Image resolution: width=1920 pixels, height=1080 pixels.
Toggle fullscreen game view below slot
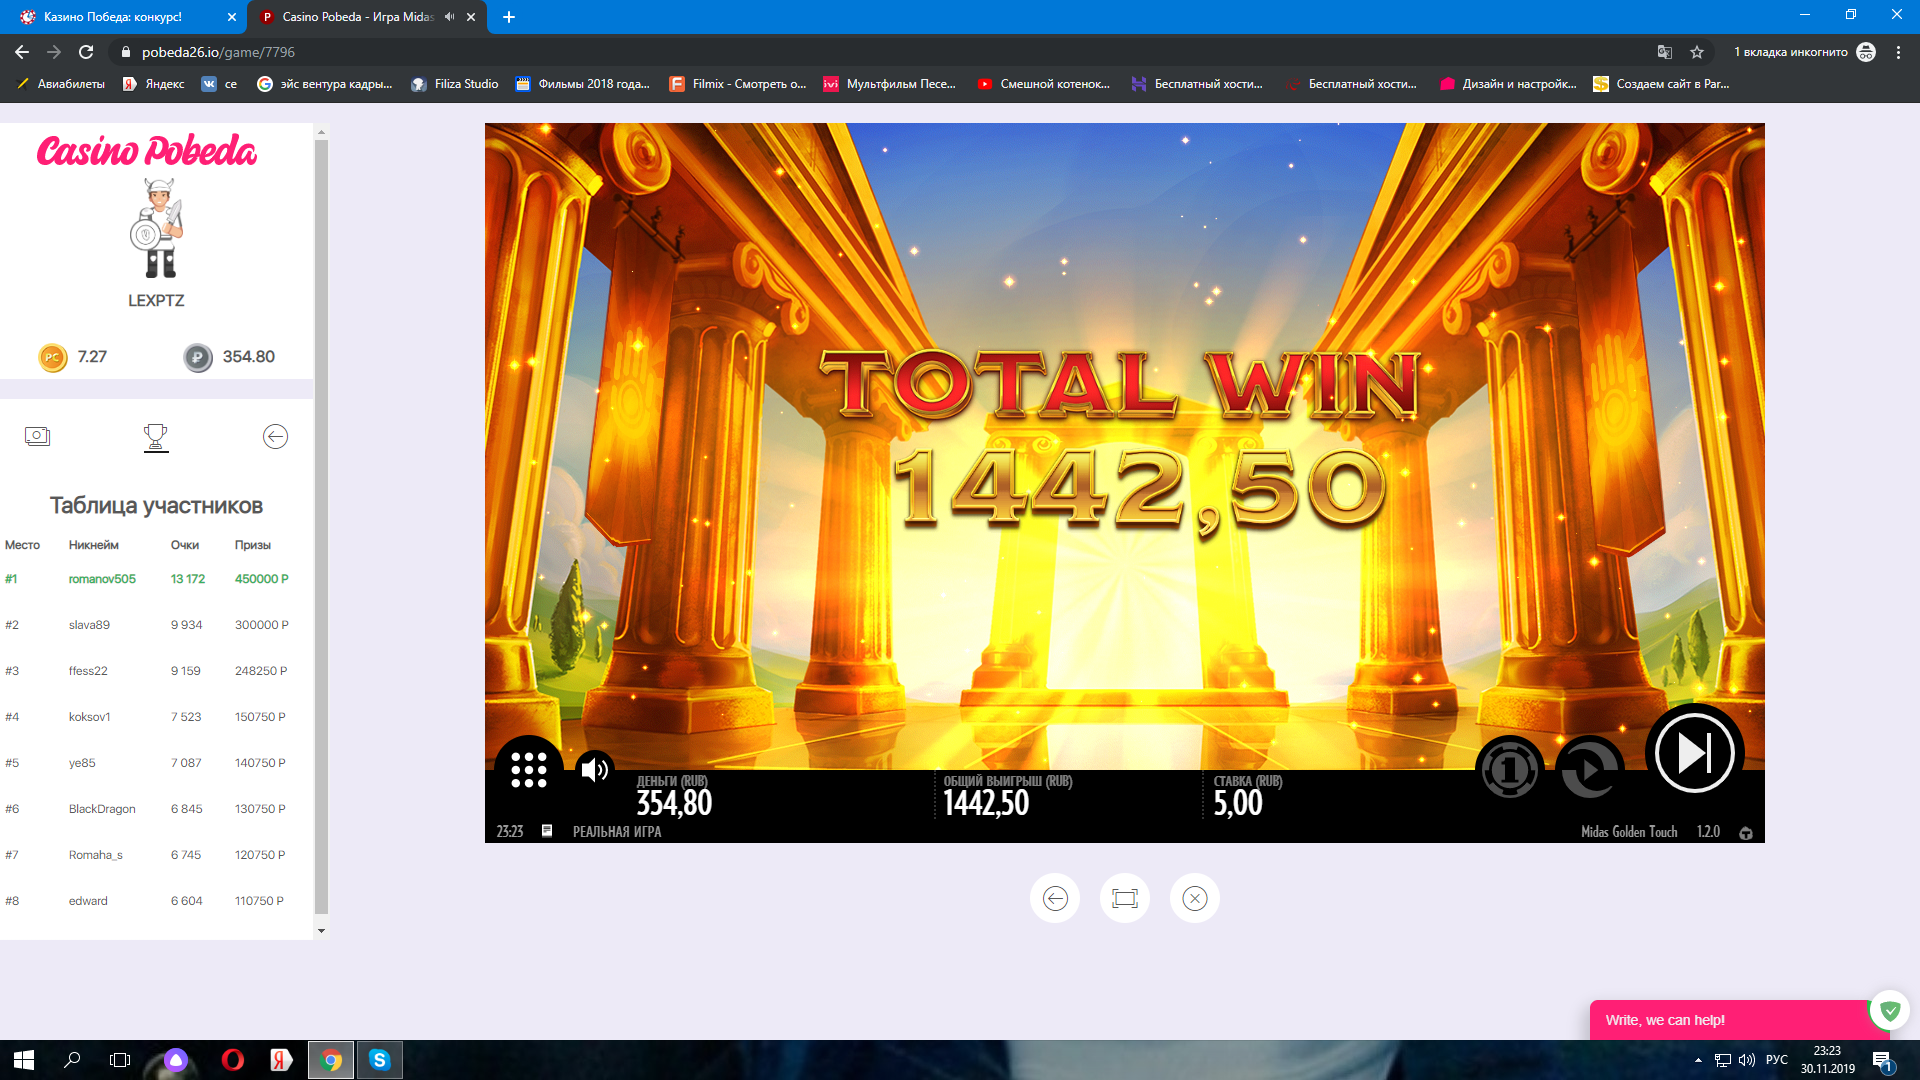(x=1124, y=898)
